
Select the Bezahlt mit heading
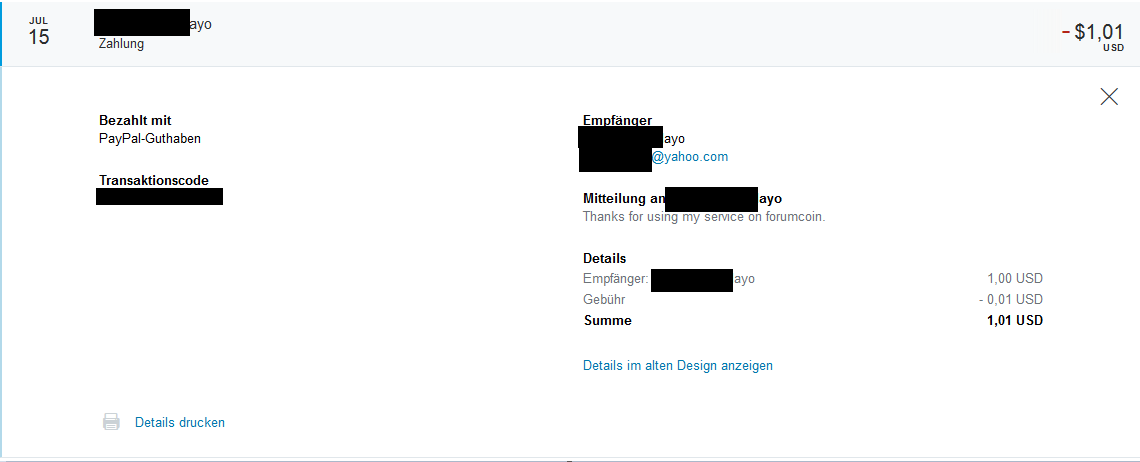135,121
